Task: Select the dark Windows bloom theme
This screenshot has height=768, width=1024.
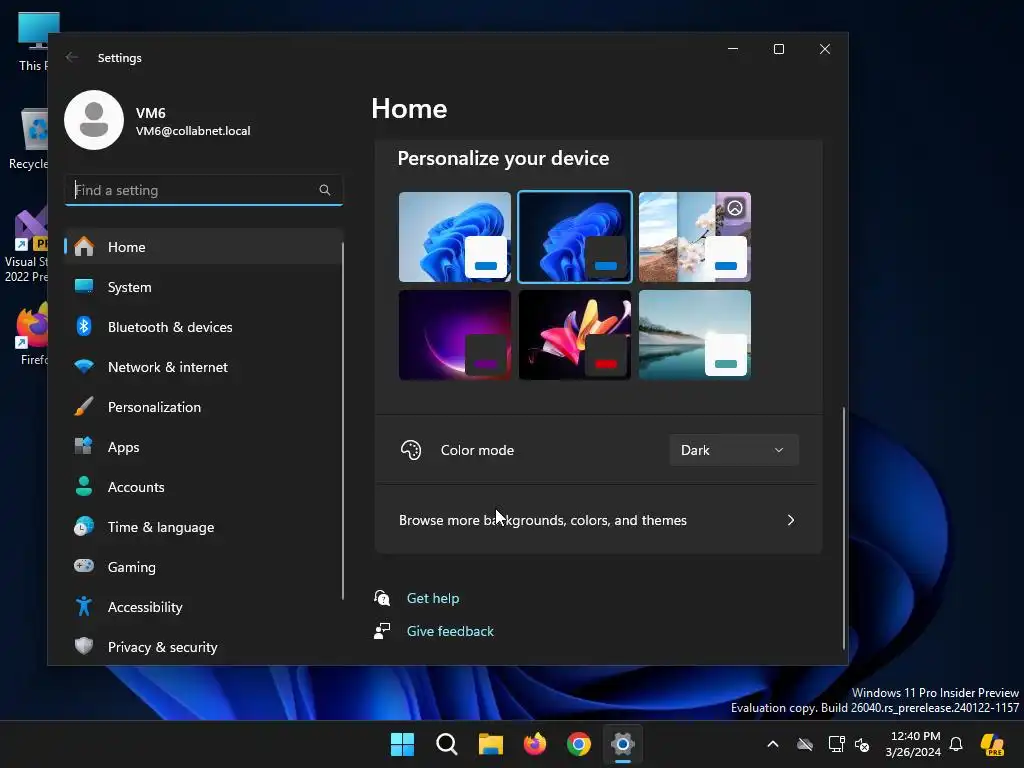Action: coord(575,236)
